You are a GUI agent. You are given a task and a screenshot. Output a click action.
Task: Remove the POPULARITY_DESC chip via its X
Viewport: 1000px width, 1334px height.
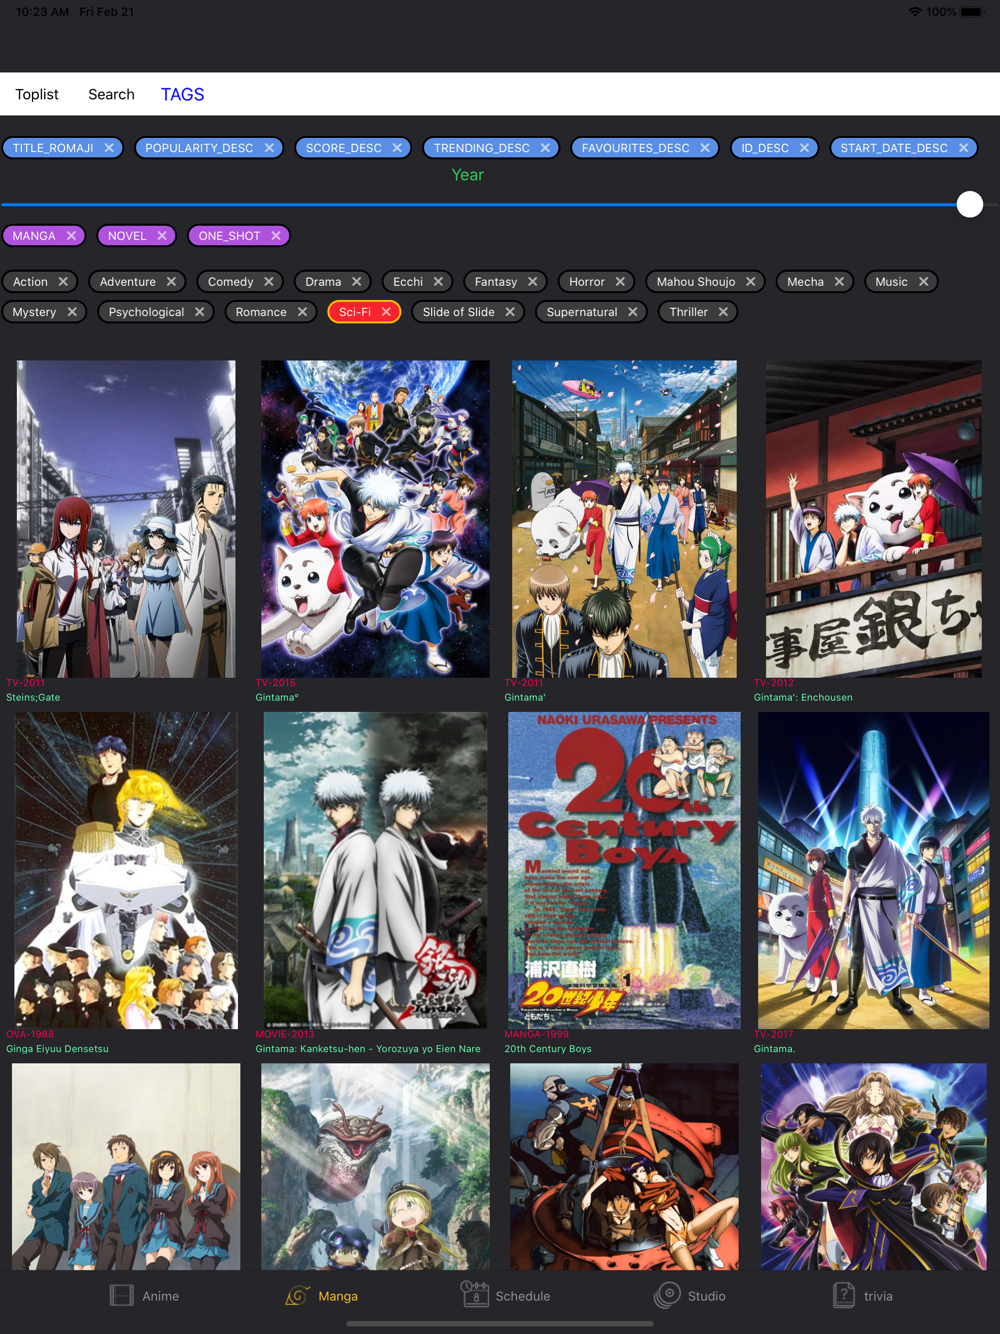pos(269,148)
